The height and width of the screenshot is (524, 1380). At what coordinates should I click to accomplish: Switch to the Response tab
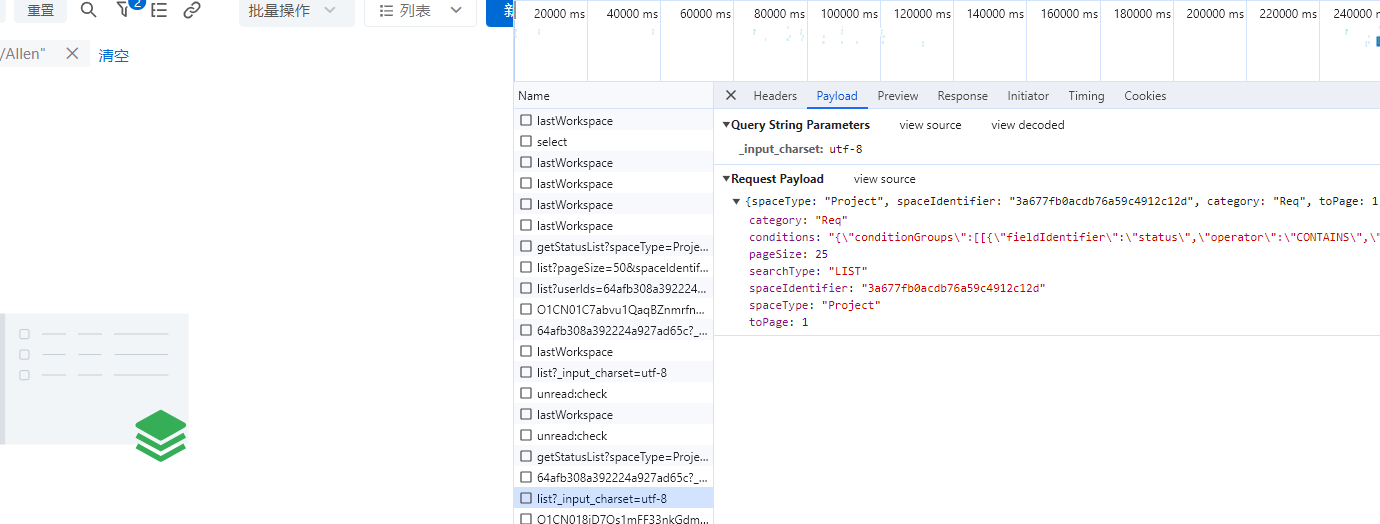962,96
